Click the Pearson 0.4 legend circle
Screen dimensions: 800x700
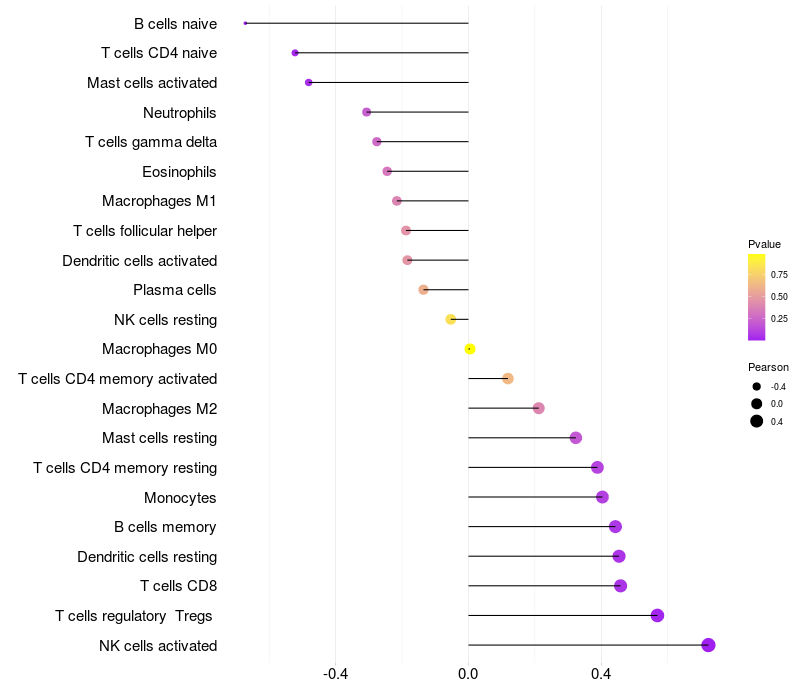[x=756, y=421]
